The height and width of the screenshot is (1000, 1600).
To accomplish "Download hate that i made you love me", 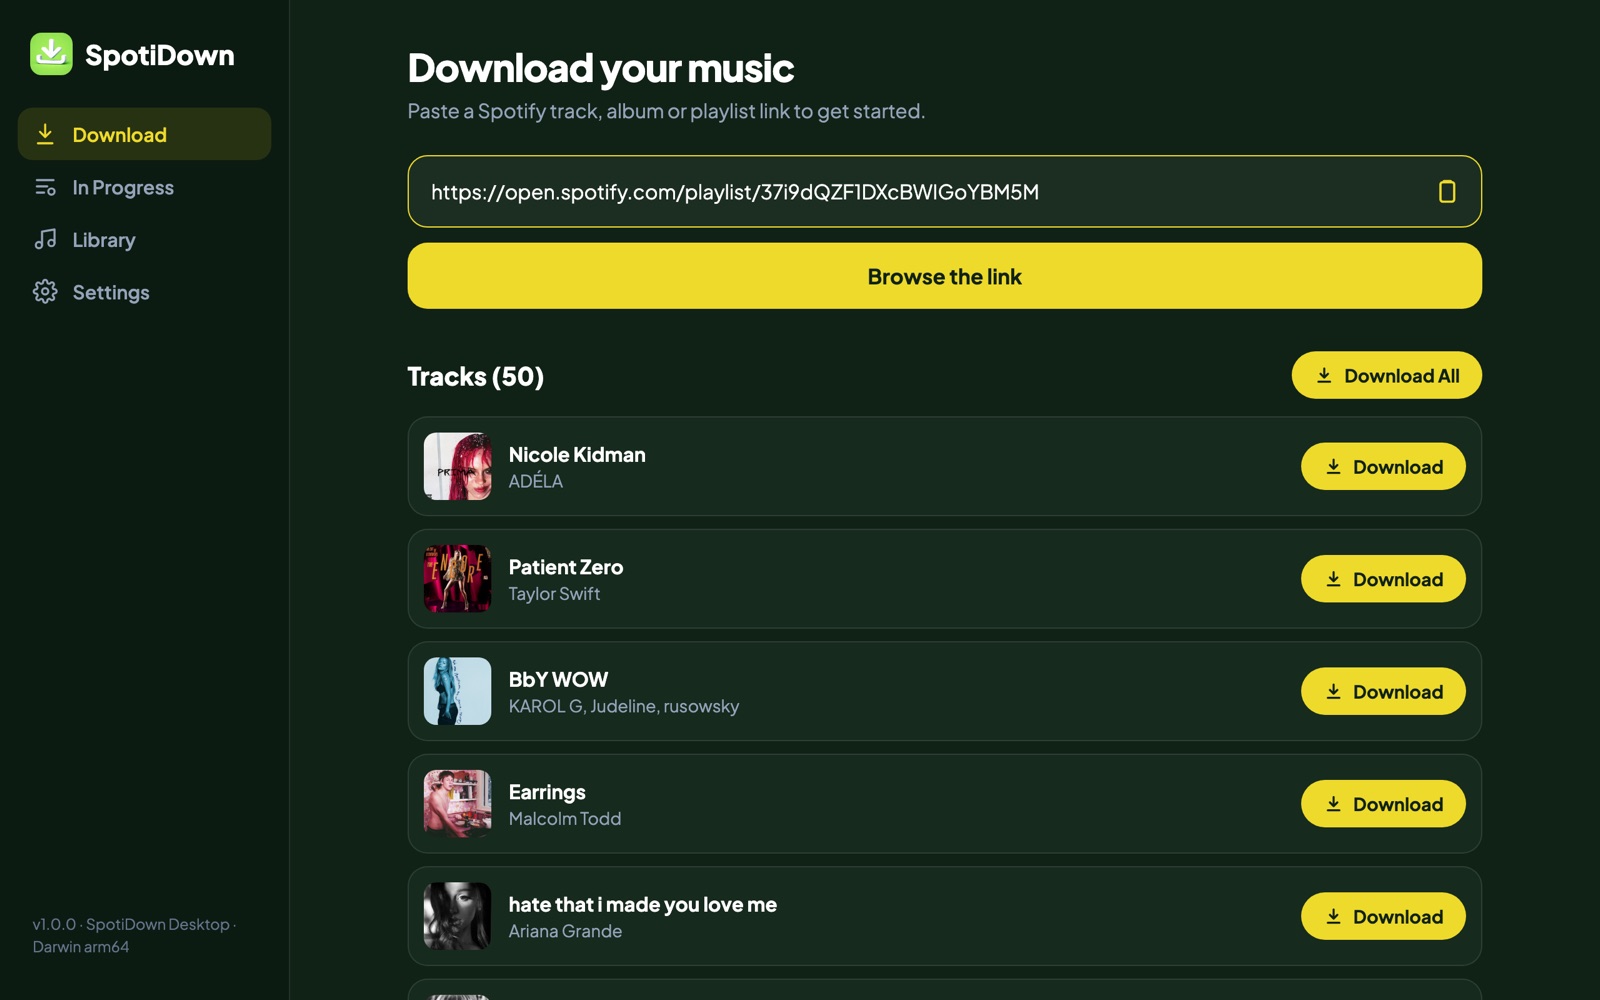I will tap(1383, 917).
